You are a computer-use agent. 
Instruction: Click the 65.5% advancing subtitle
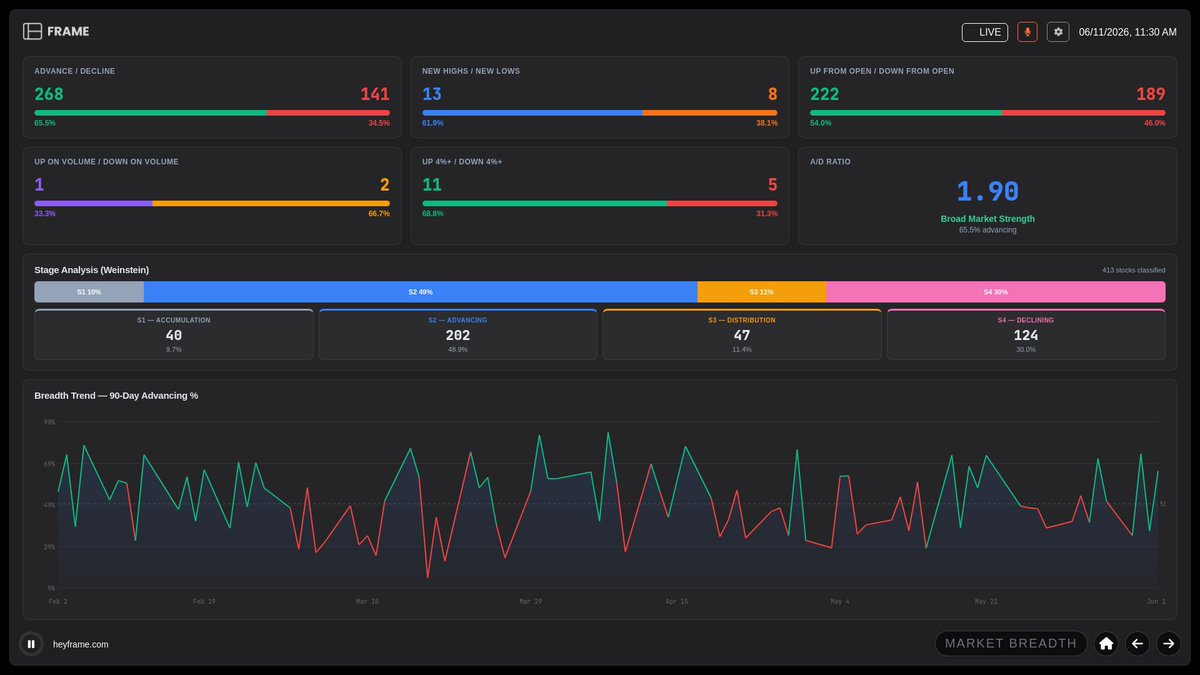(x=988, y=230)
